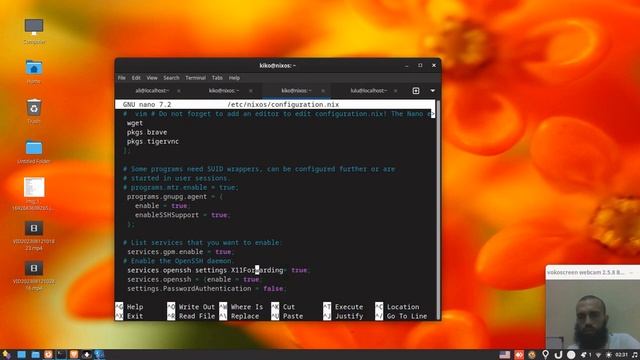Click the '/etc/nixos/configuration.nix' title in nano

(x=283, y=104)
